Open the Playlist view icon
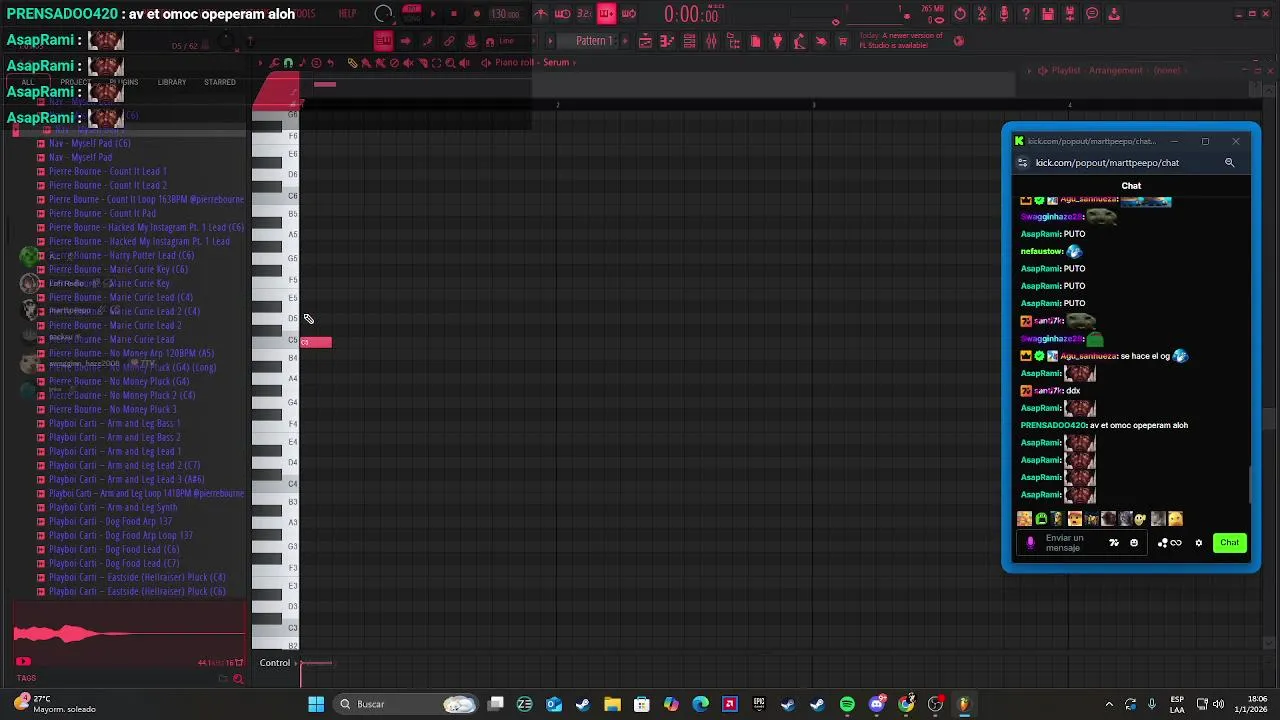The image size is (1280, 720). (645, 41)
